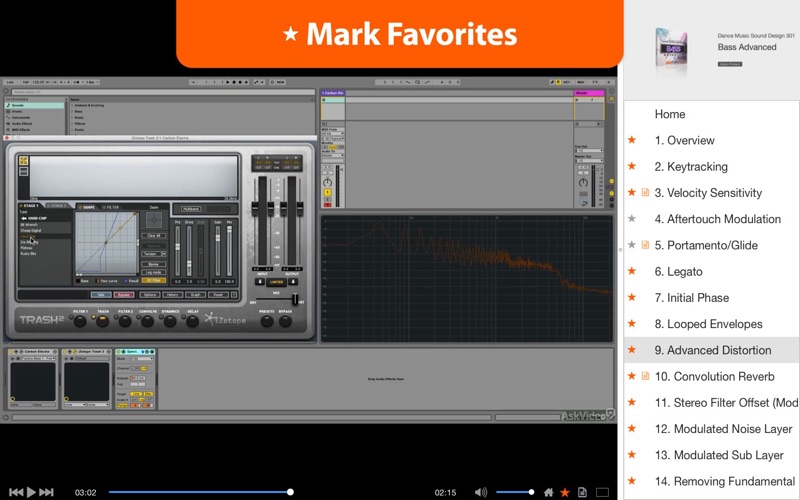Open chapter 1. Overview

tap(685, 140)
